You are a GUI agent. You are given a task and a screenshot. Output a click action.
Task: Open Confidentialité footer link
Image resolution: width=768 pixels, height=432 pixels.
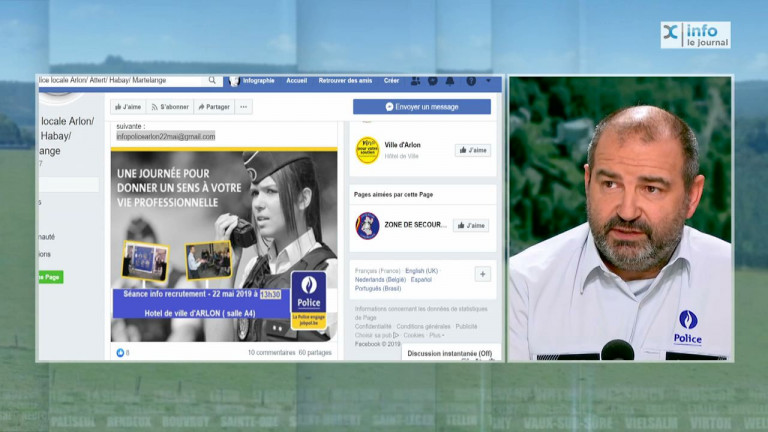[x=373, y=327]
